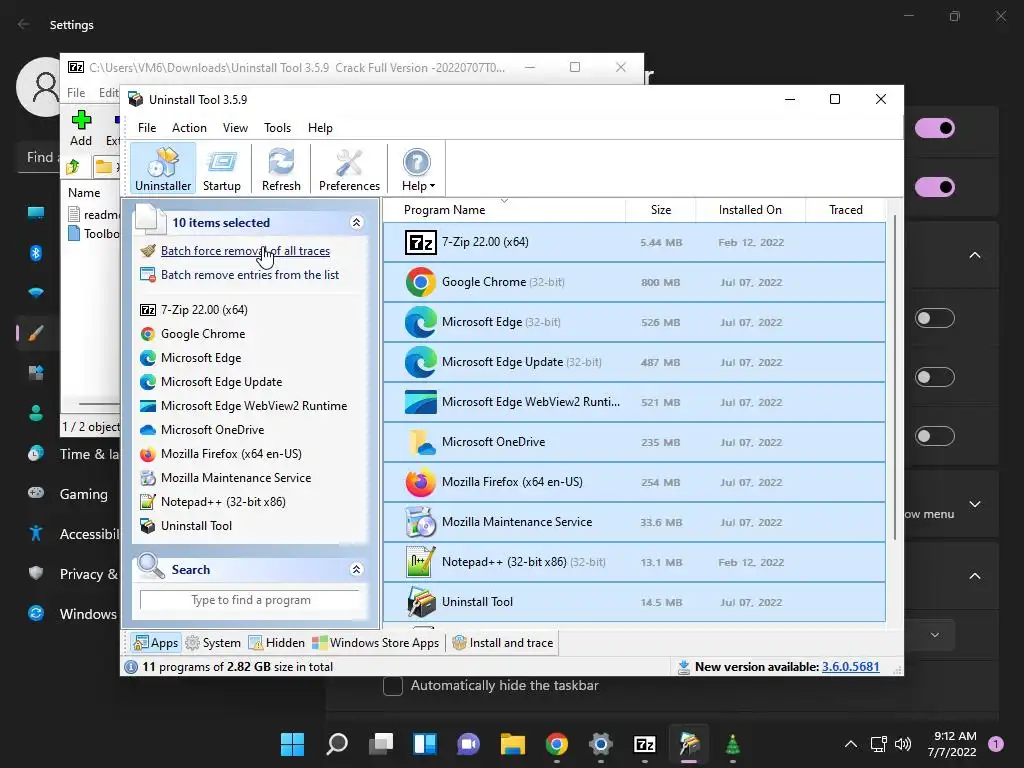The height and width of the screenshot is (768, 1024).
Task: Click Batch force removal of all traces
Action: [245, 251]
